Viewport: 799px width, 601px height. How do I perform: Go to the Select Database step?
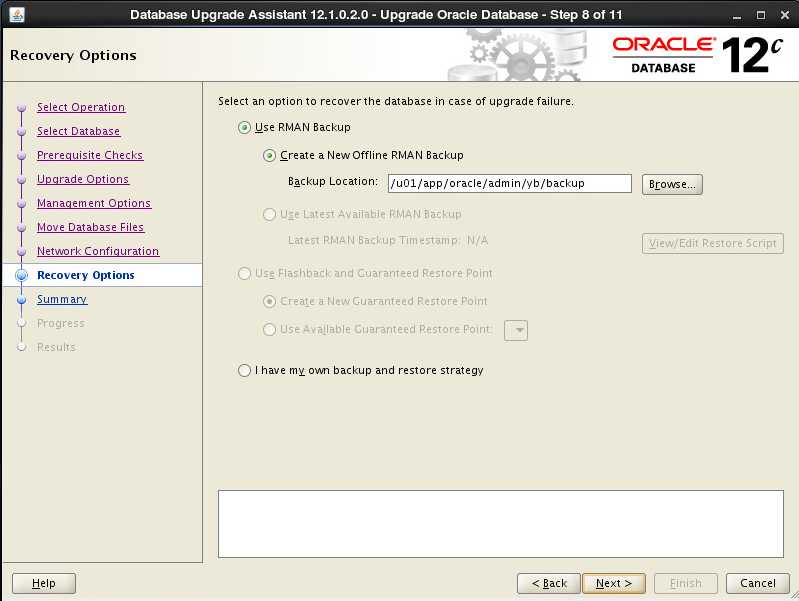pyautogui.click(x=78, y=131)
